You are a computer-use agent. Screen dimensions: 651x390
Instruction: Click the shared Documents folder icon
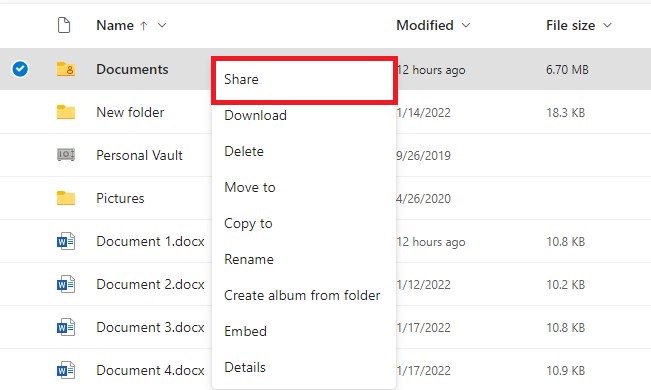[66, 69]
